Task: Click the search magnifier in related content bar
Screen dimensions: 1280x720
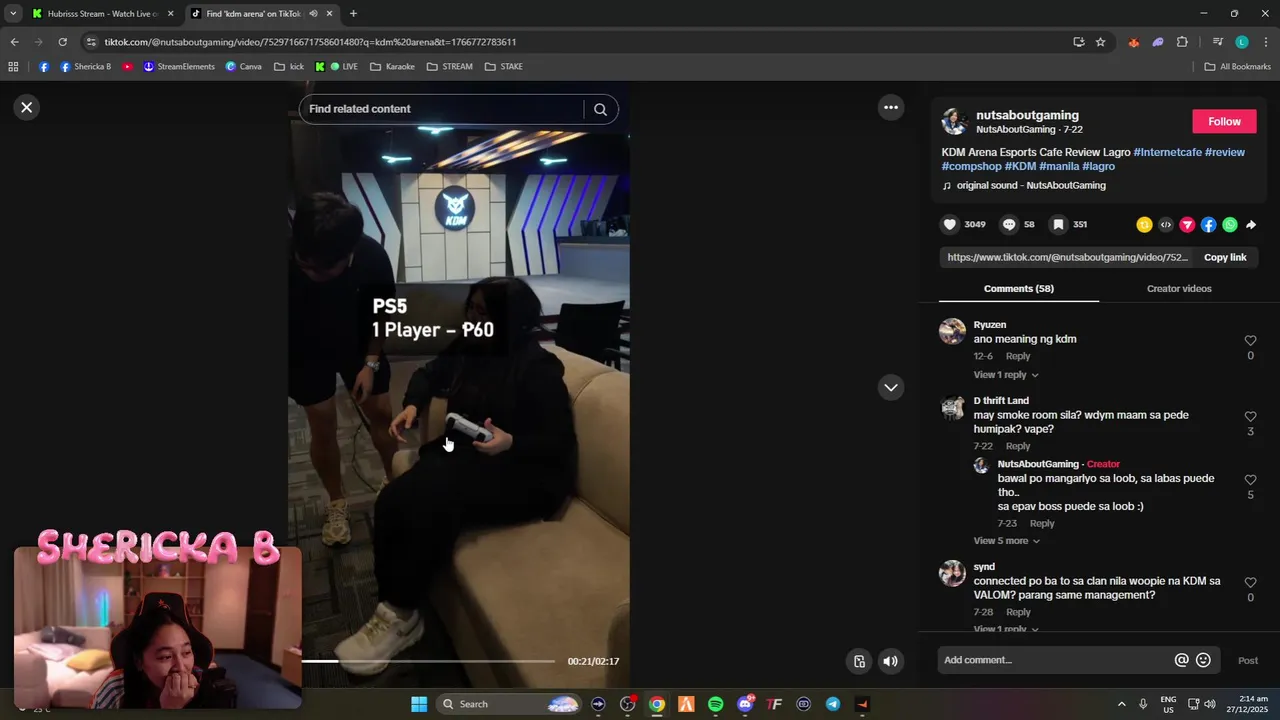Action: coord(600,109)
